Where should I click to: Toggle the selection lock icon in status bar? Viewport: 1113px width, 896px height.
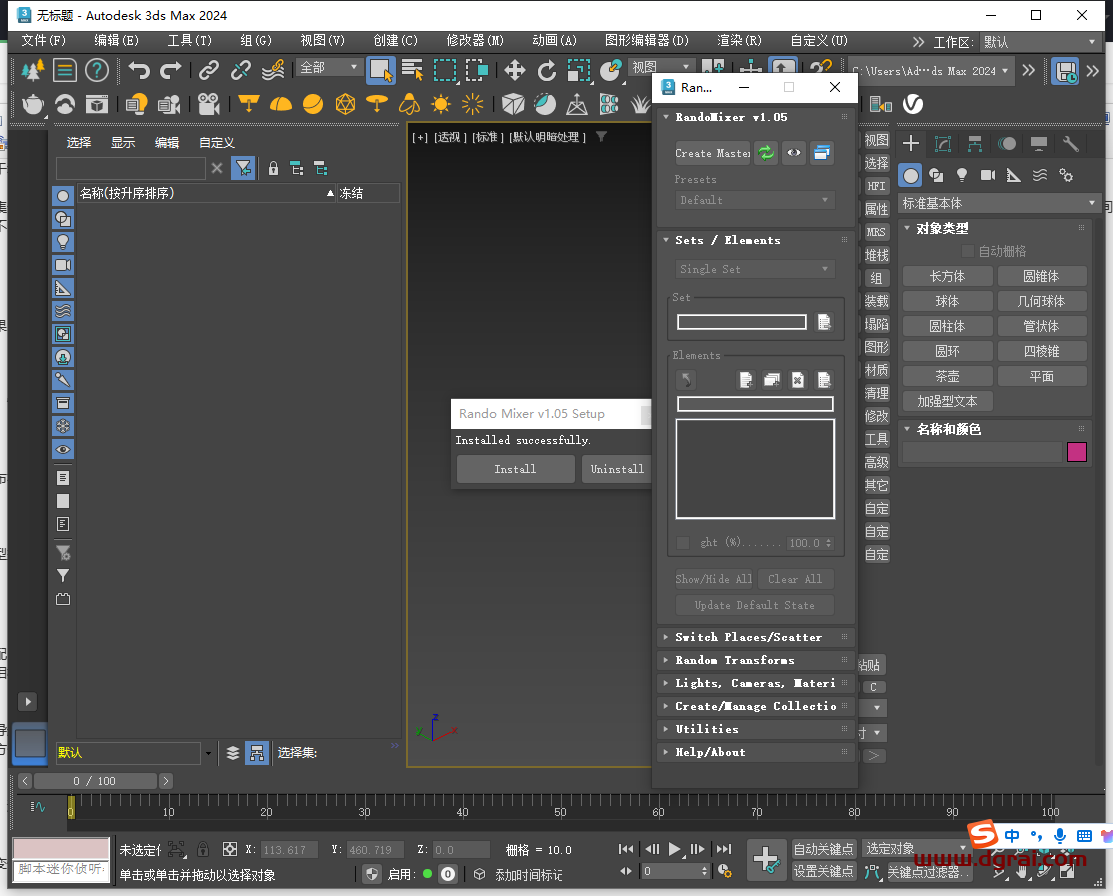[x=203, y=849]
